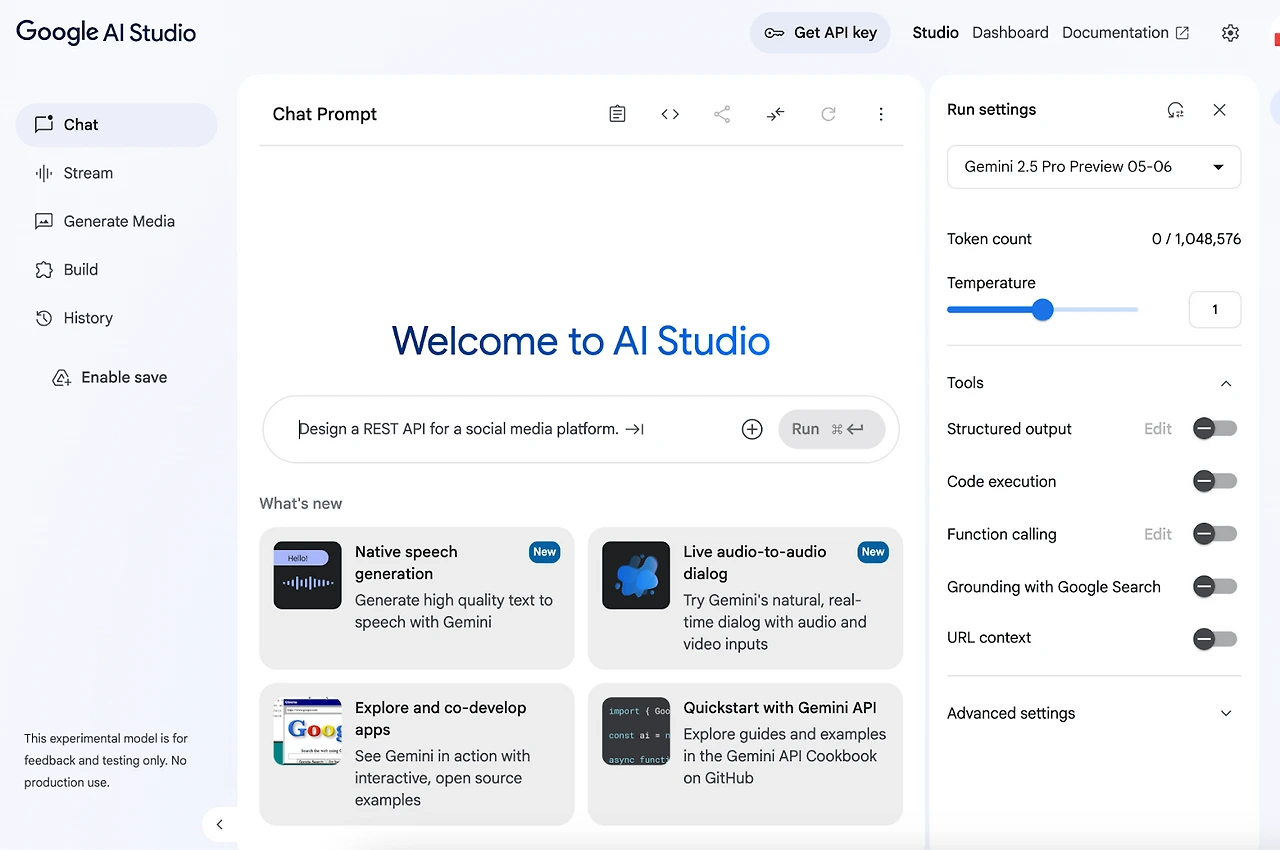The width and height of the screenshot is (1280, 850).
Task: Click the Chat Prompt title
Action: coord(325,114)
